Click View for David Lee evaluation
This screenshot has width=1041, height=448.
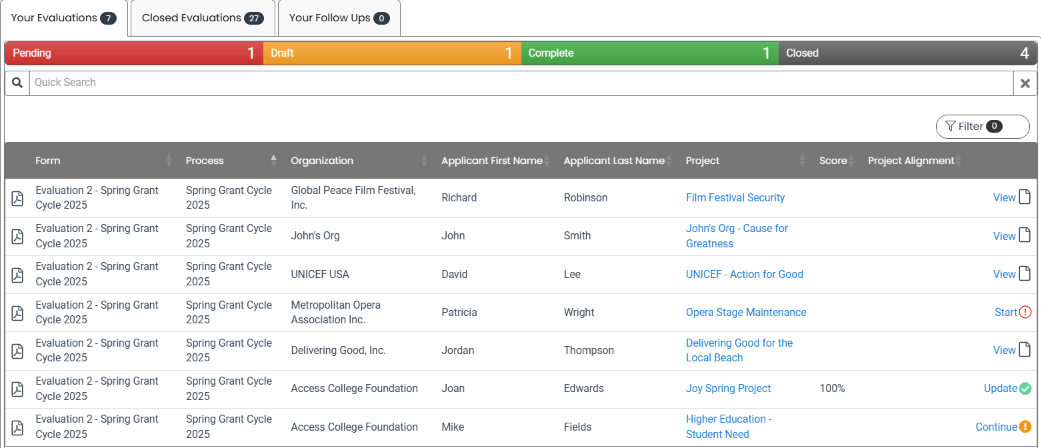pos(1004,273)
